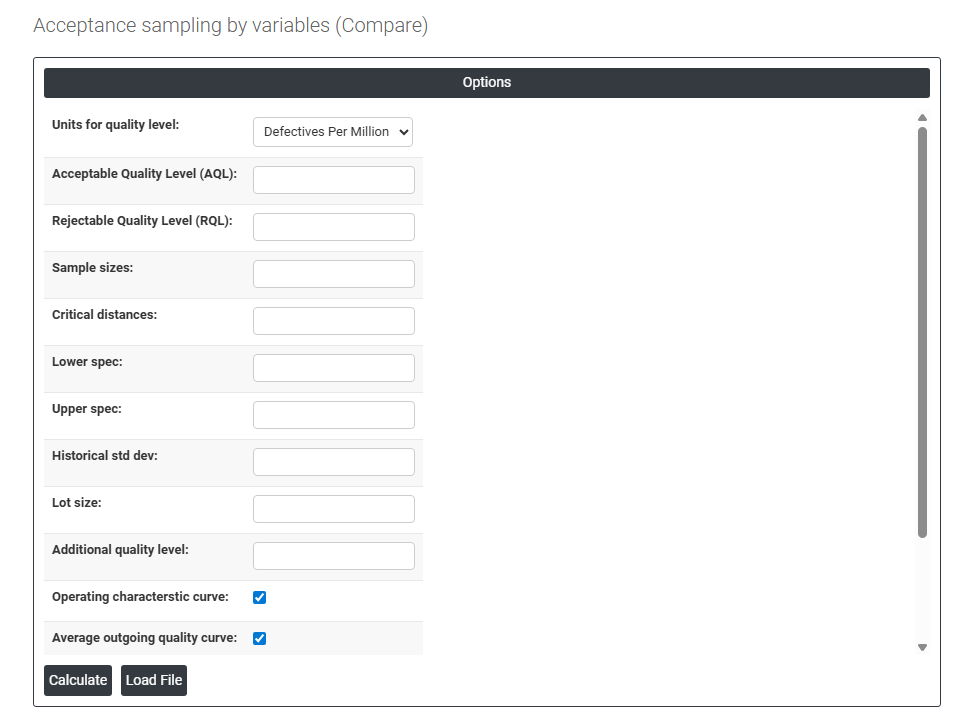Viewport: 953px width, 713px height.
Task: Click the Lower spec input field
Action: [333, 368]
